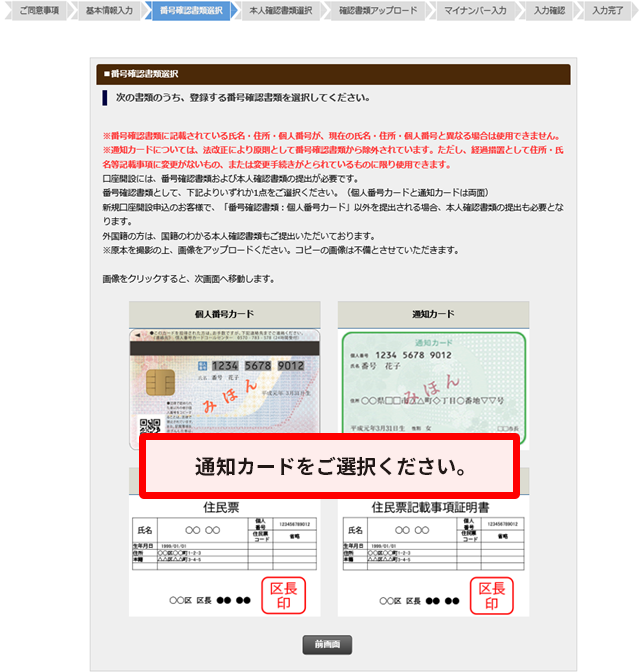Click the 外国籍の方は note line

[x=239, y=236]
